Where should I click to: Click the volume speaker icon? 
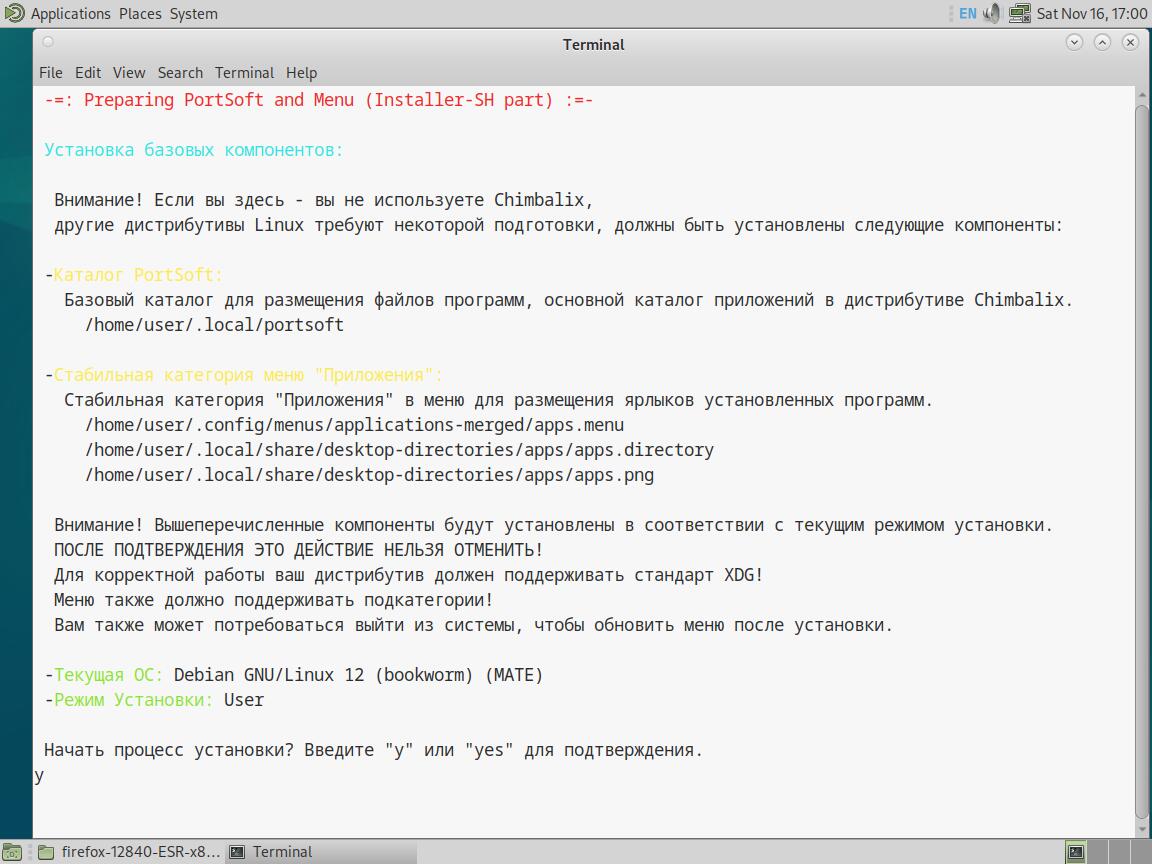pyautogui.click(x=992, y=13)
